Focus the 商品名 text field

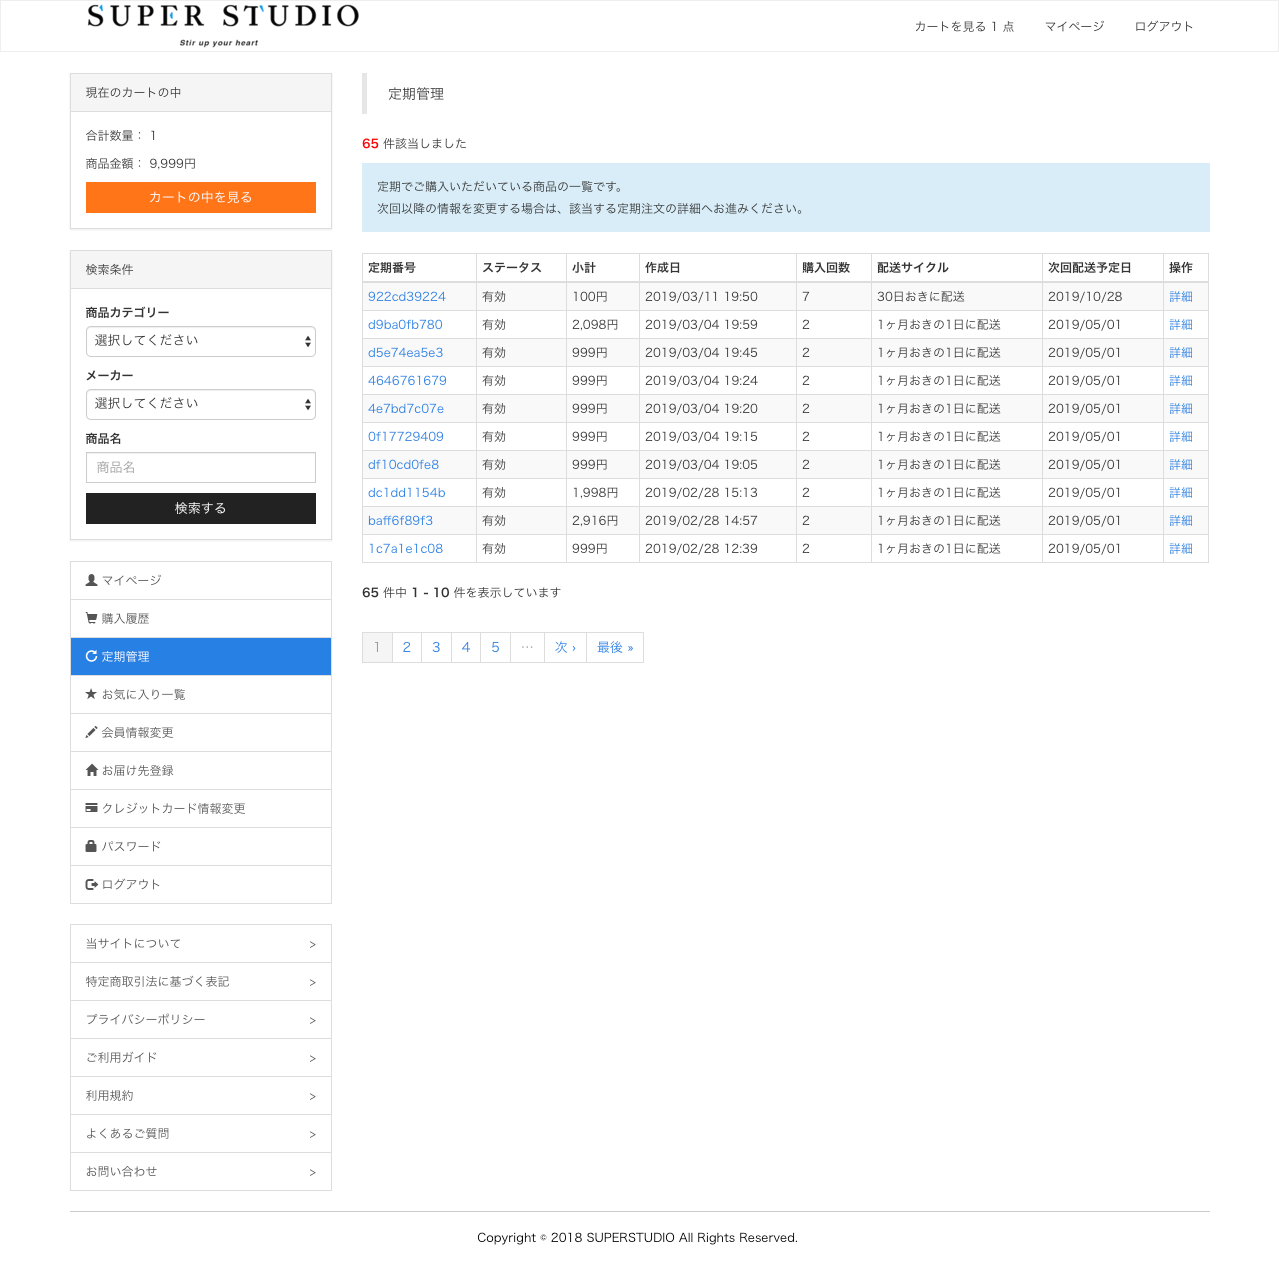201,467
